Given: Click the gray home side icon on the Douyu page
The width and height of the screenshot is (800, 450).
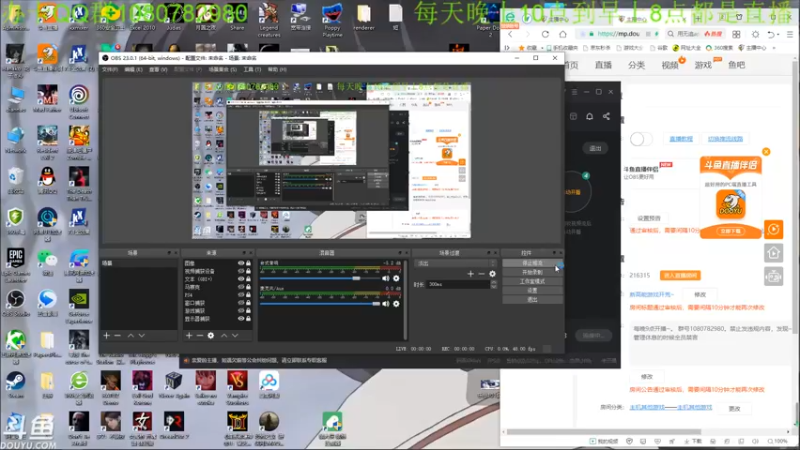Looking at the screenshot, I should click(x=773, y=253).
